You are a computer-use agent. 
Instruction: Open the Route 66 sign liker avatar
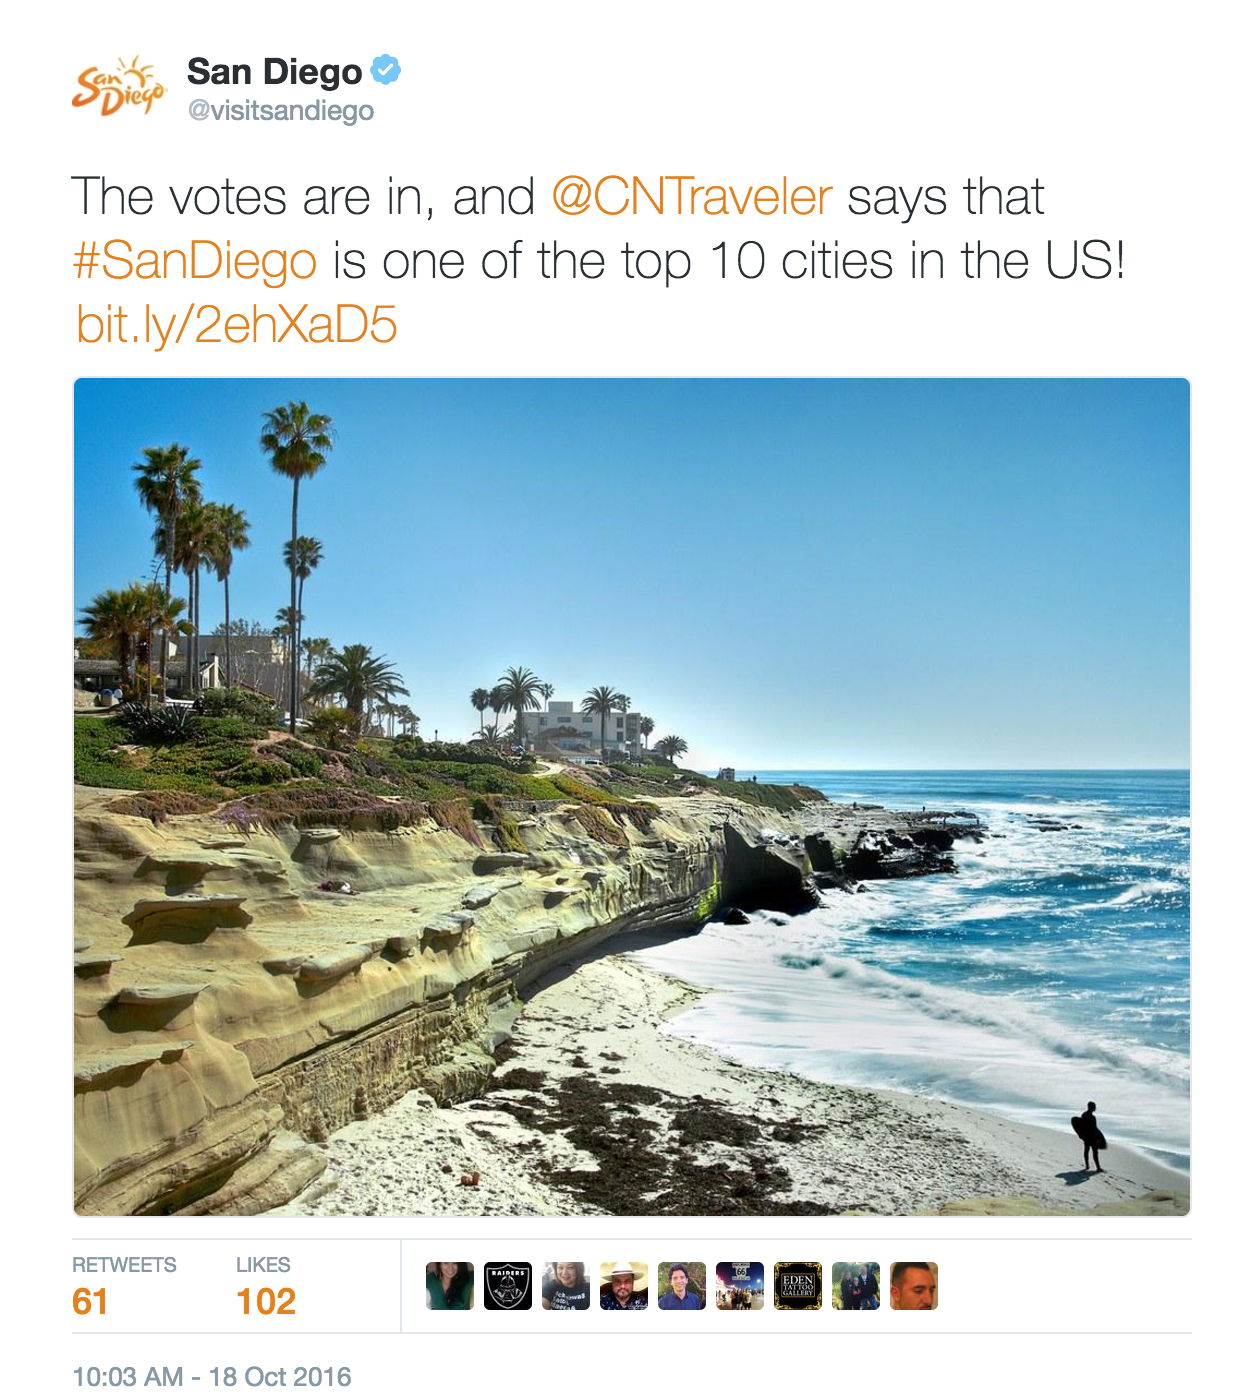740,1286
